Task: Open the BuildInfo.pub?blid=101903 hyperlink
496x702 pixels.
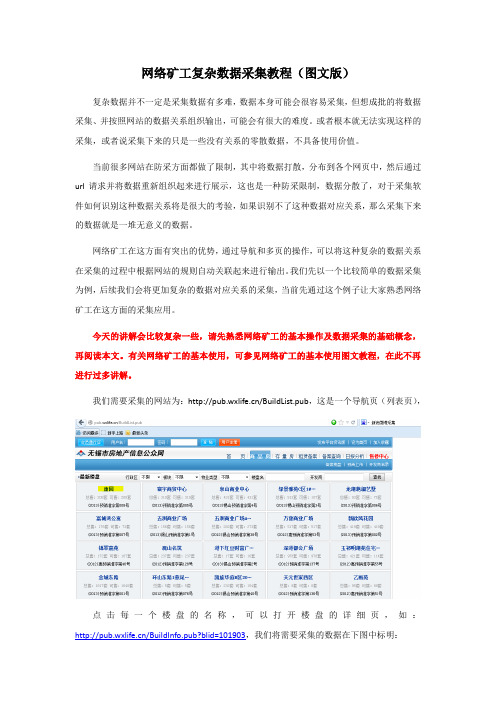Action: tap(160, 635)
